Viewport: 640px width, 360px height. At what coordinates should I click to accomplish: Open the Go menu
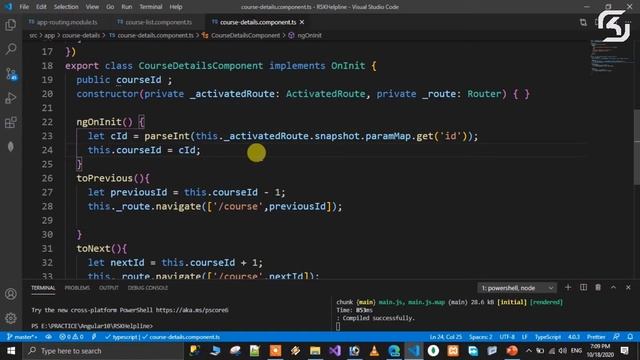point(110,7)
